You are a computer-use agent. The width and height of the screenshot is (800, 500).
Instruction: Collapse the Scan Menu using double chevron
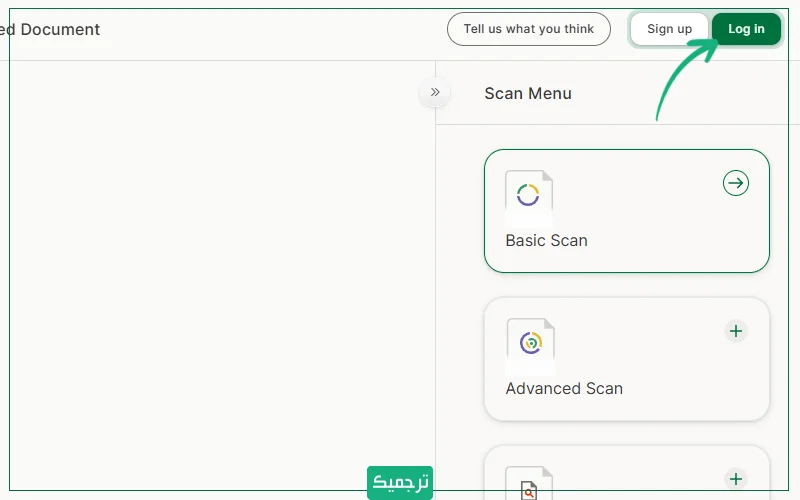pos(435,92)
